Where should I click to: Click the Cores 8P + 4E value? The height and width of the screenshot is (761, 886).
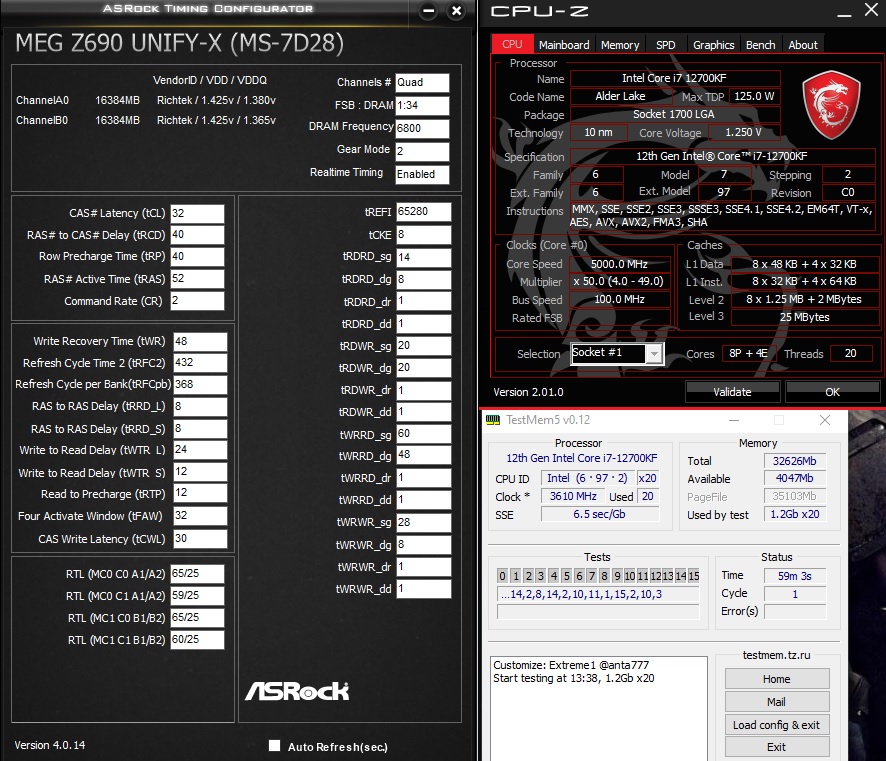click(749, 354)
